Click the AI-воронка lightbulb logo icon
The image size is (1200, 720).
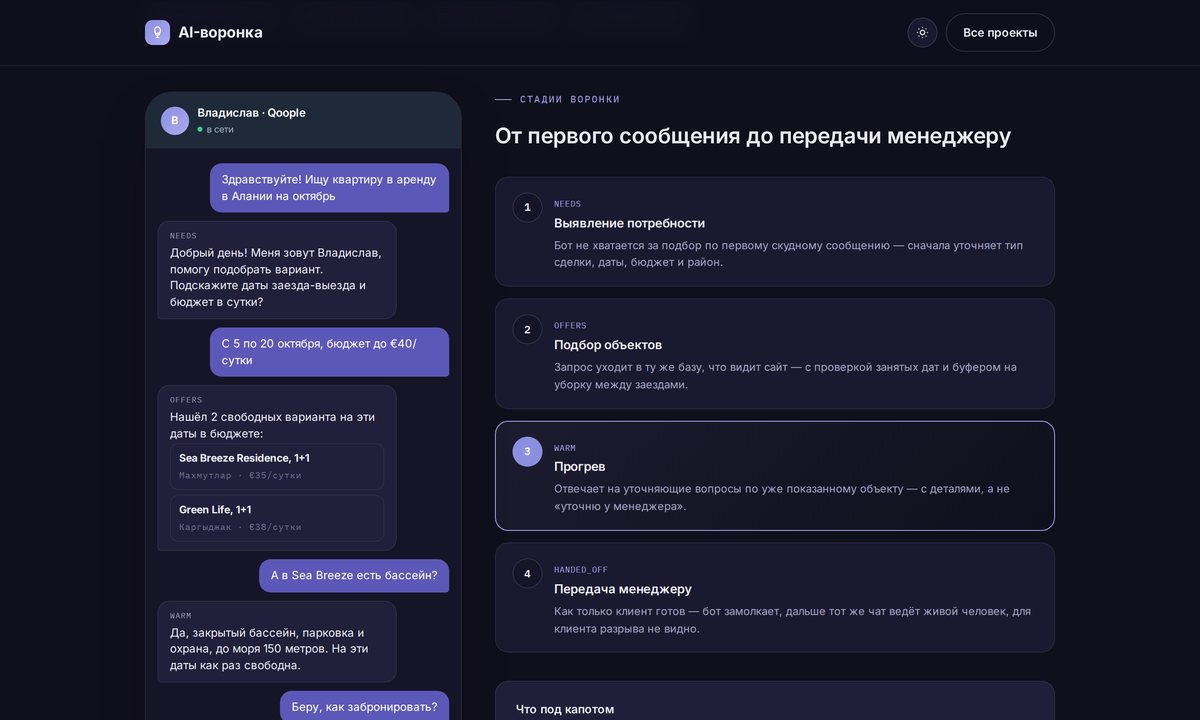157,32
